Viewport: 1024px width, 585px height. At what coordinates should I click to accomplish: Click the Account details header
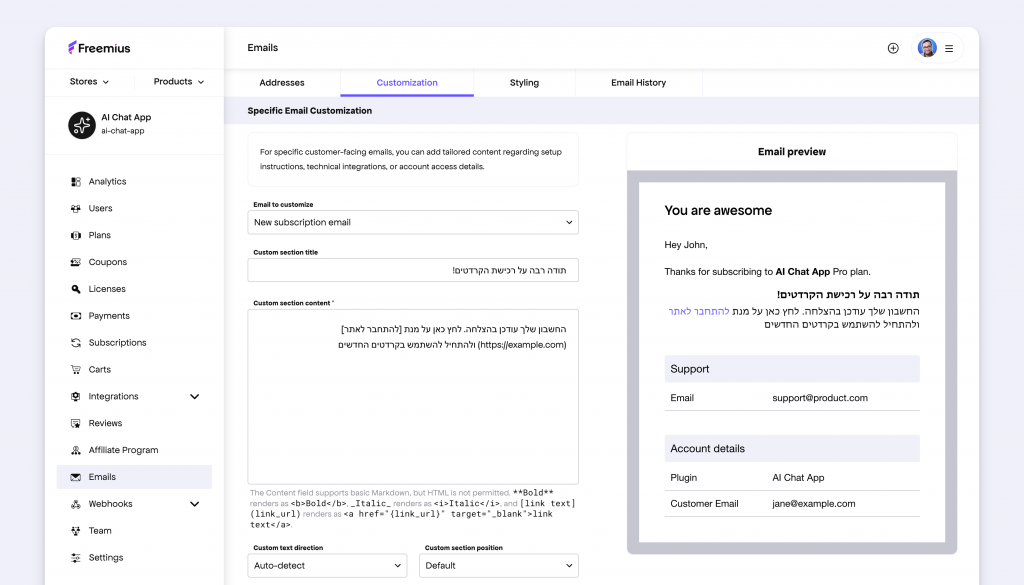coord(792,449)
